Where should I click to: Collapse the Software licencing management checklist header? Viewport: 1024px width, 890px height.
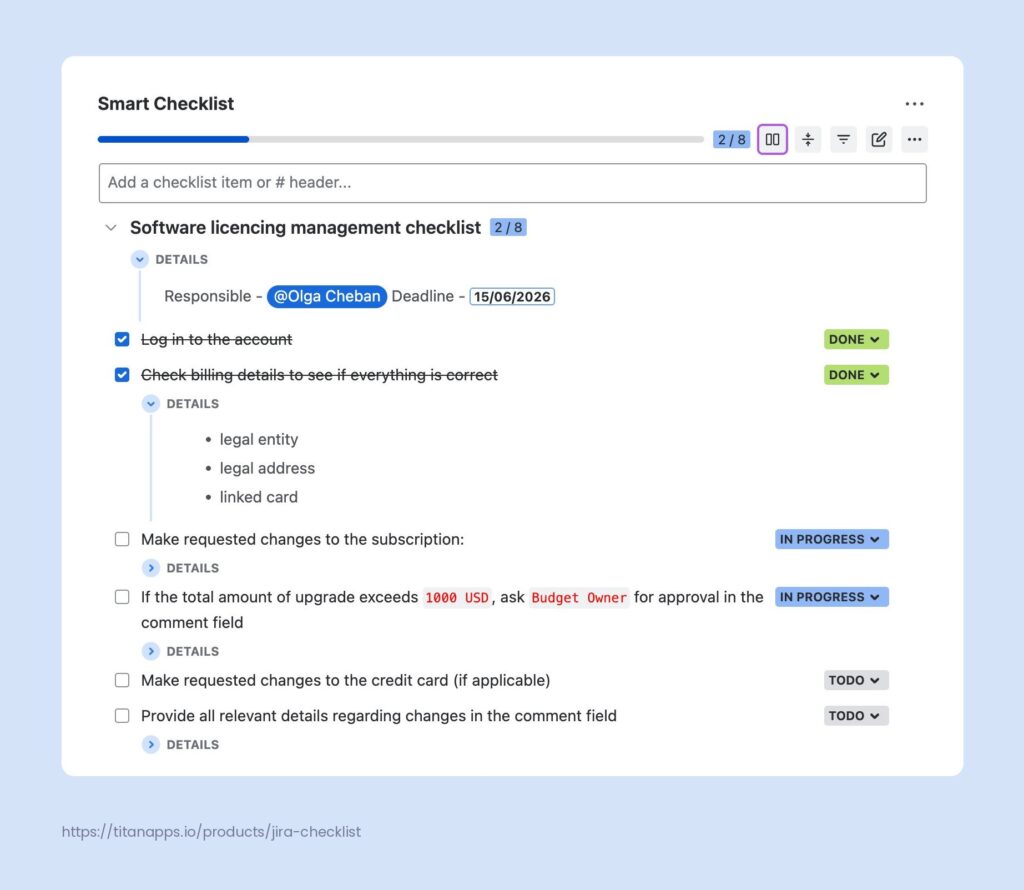(111, 228)
